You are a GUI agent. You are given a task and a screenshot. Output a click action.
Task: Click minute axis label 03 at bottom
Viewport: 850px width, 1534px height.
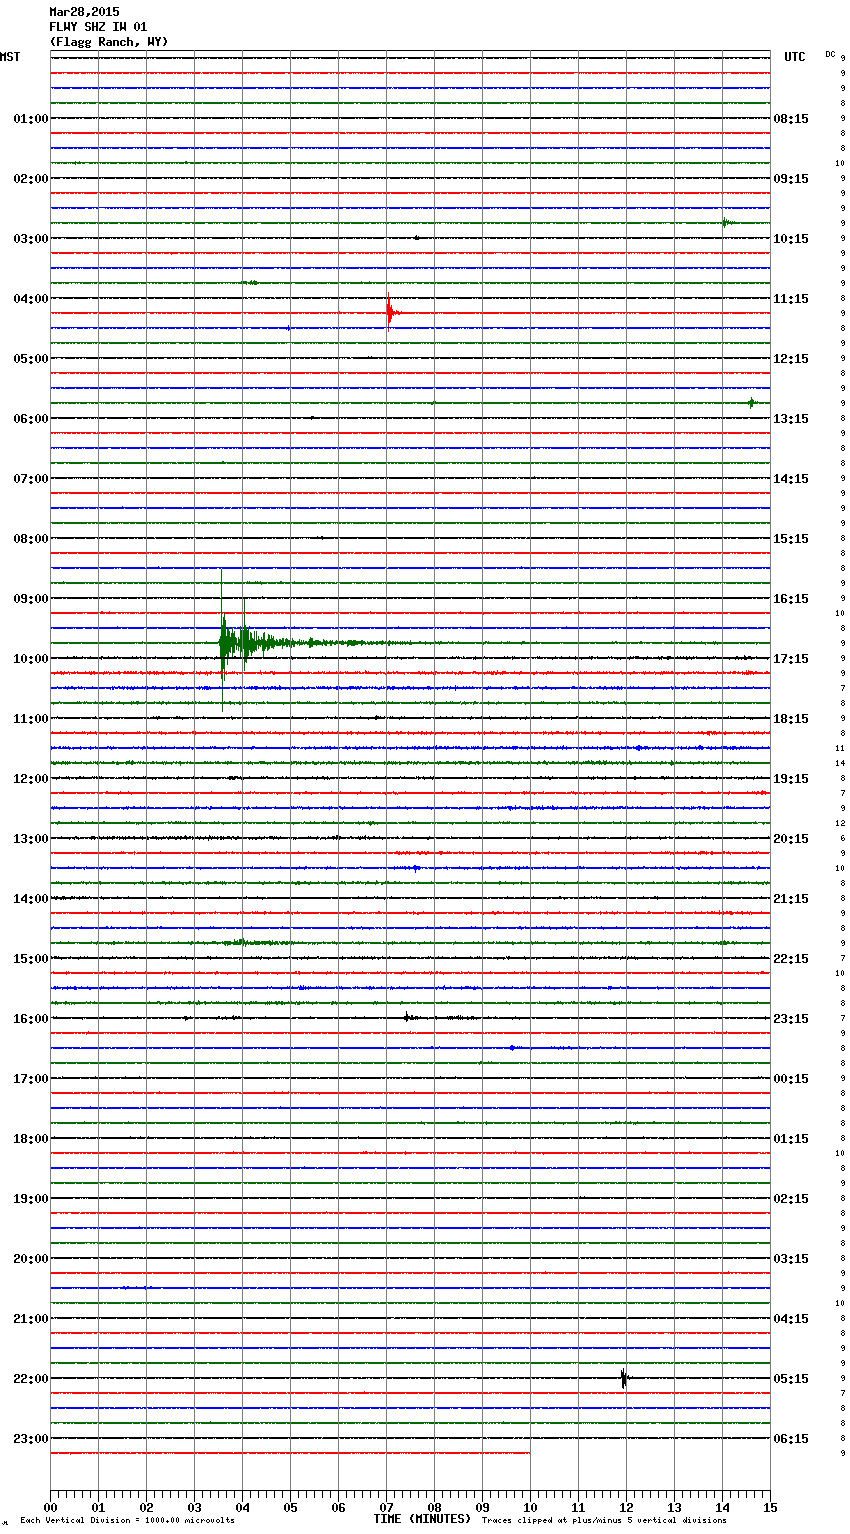point(194,1507)
